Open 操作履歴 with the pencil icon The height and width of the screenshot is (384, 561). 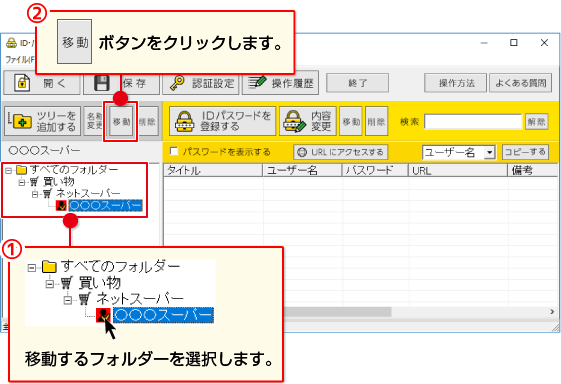(x=280, y=83)
